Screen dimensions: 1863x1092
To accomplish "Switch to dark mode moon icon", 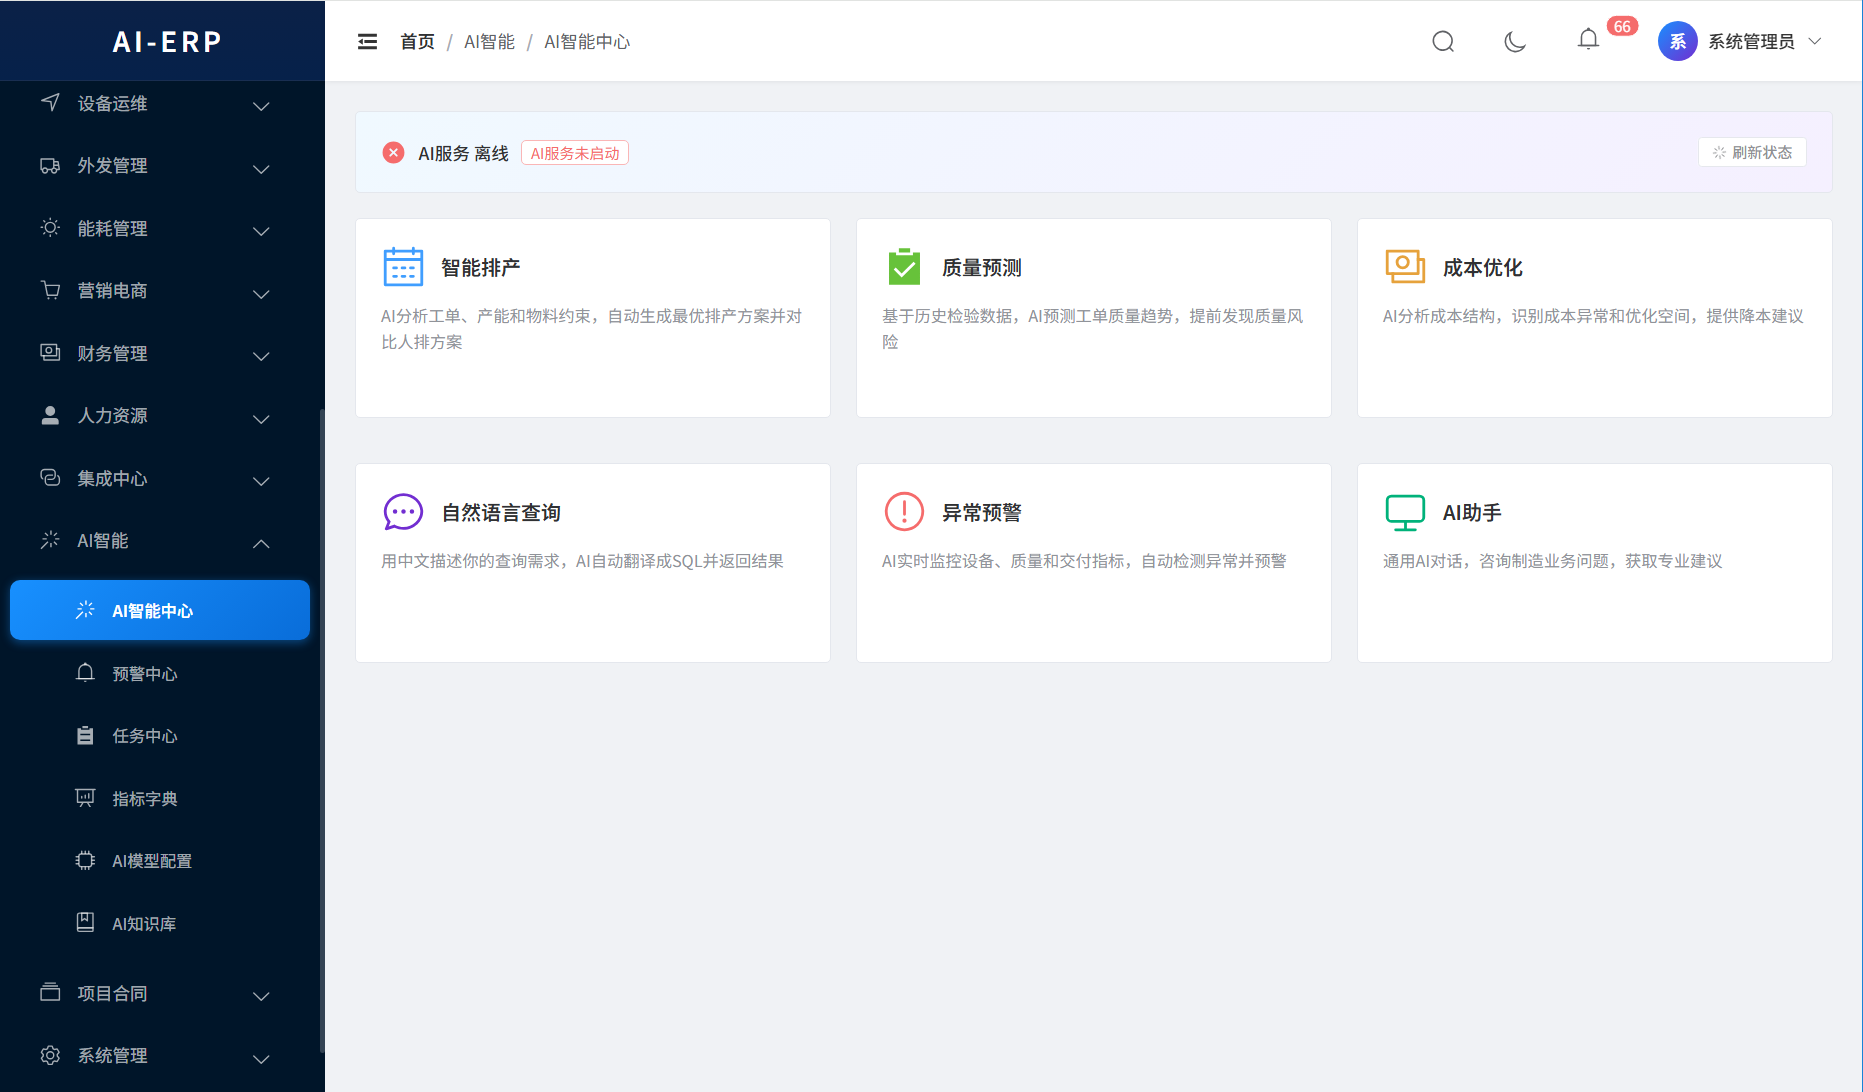I will click(1515, 41).
